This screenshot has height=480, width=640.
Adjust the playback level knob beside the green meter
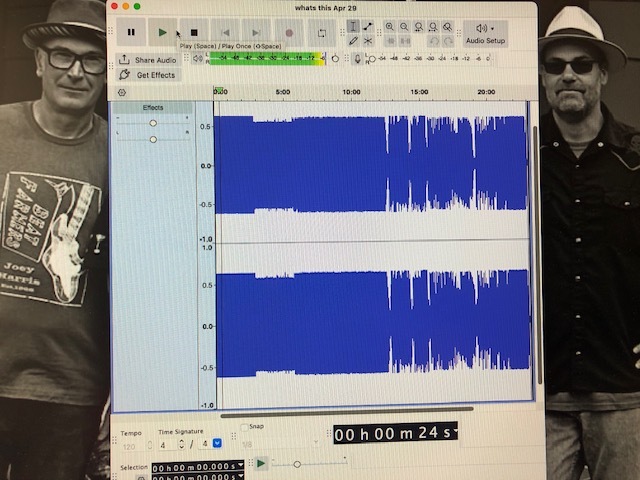pyautogui.click(x=335, y=59)
